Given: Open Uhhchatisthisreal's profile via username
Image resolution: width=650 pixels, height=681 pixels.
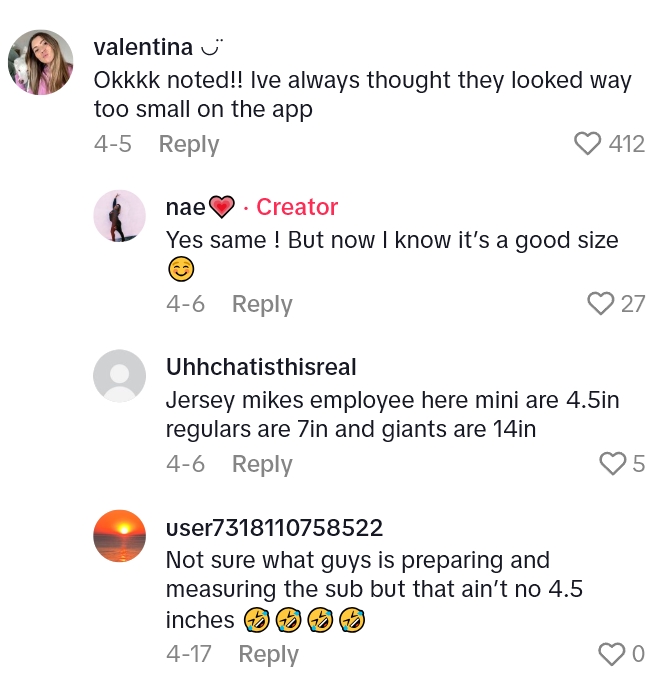Looking at the screenshot, I should pos(261,367).
